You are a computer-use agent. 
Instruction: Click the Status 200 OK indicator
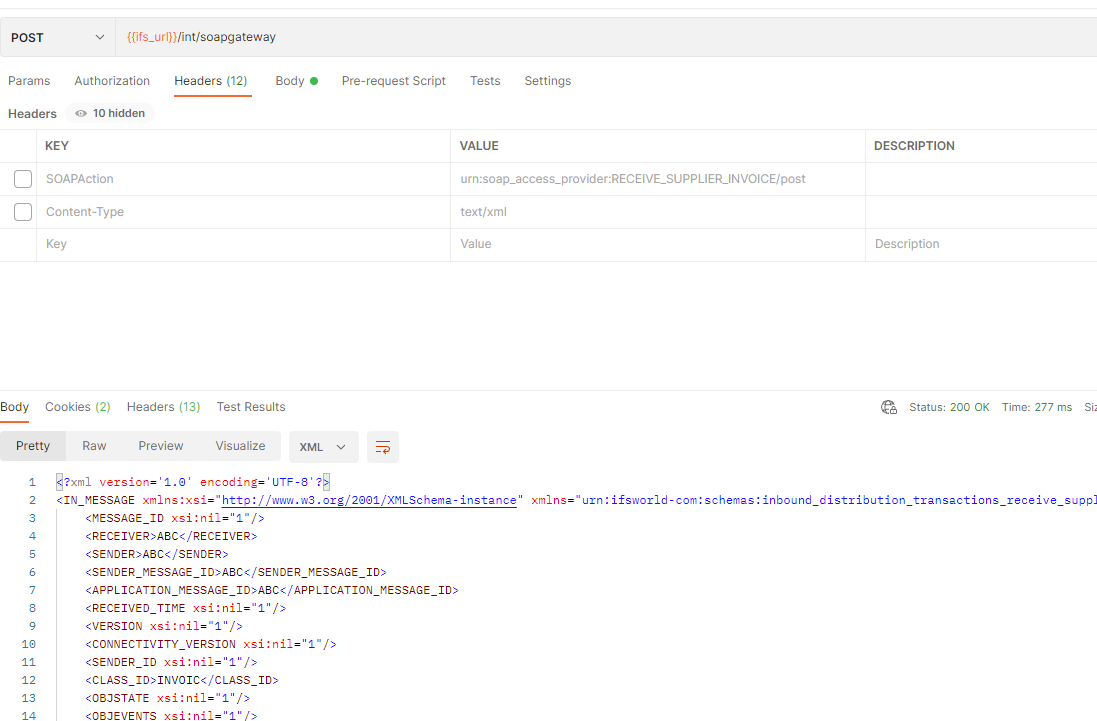949,407
